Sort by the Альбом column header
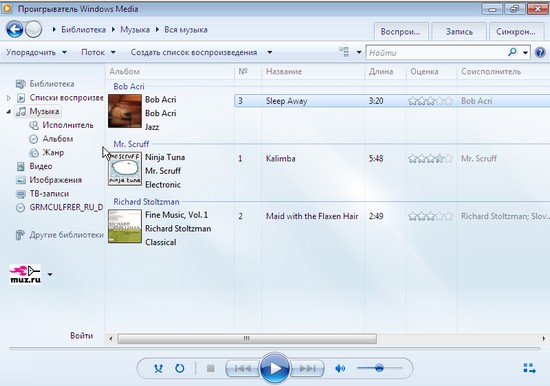The height and width of the screenshot is (386, 550). pyautogui.click(x=170, y=72)
